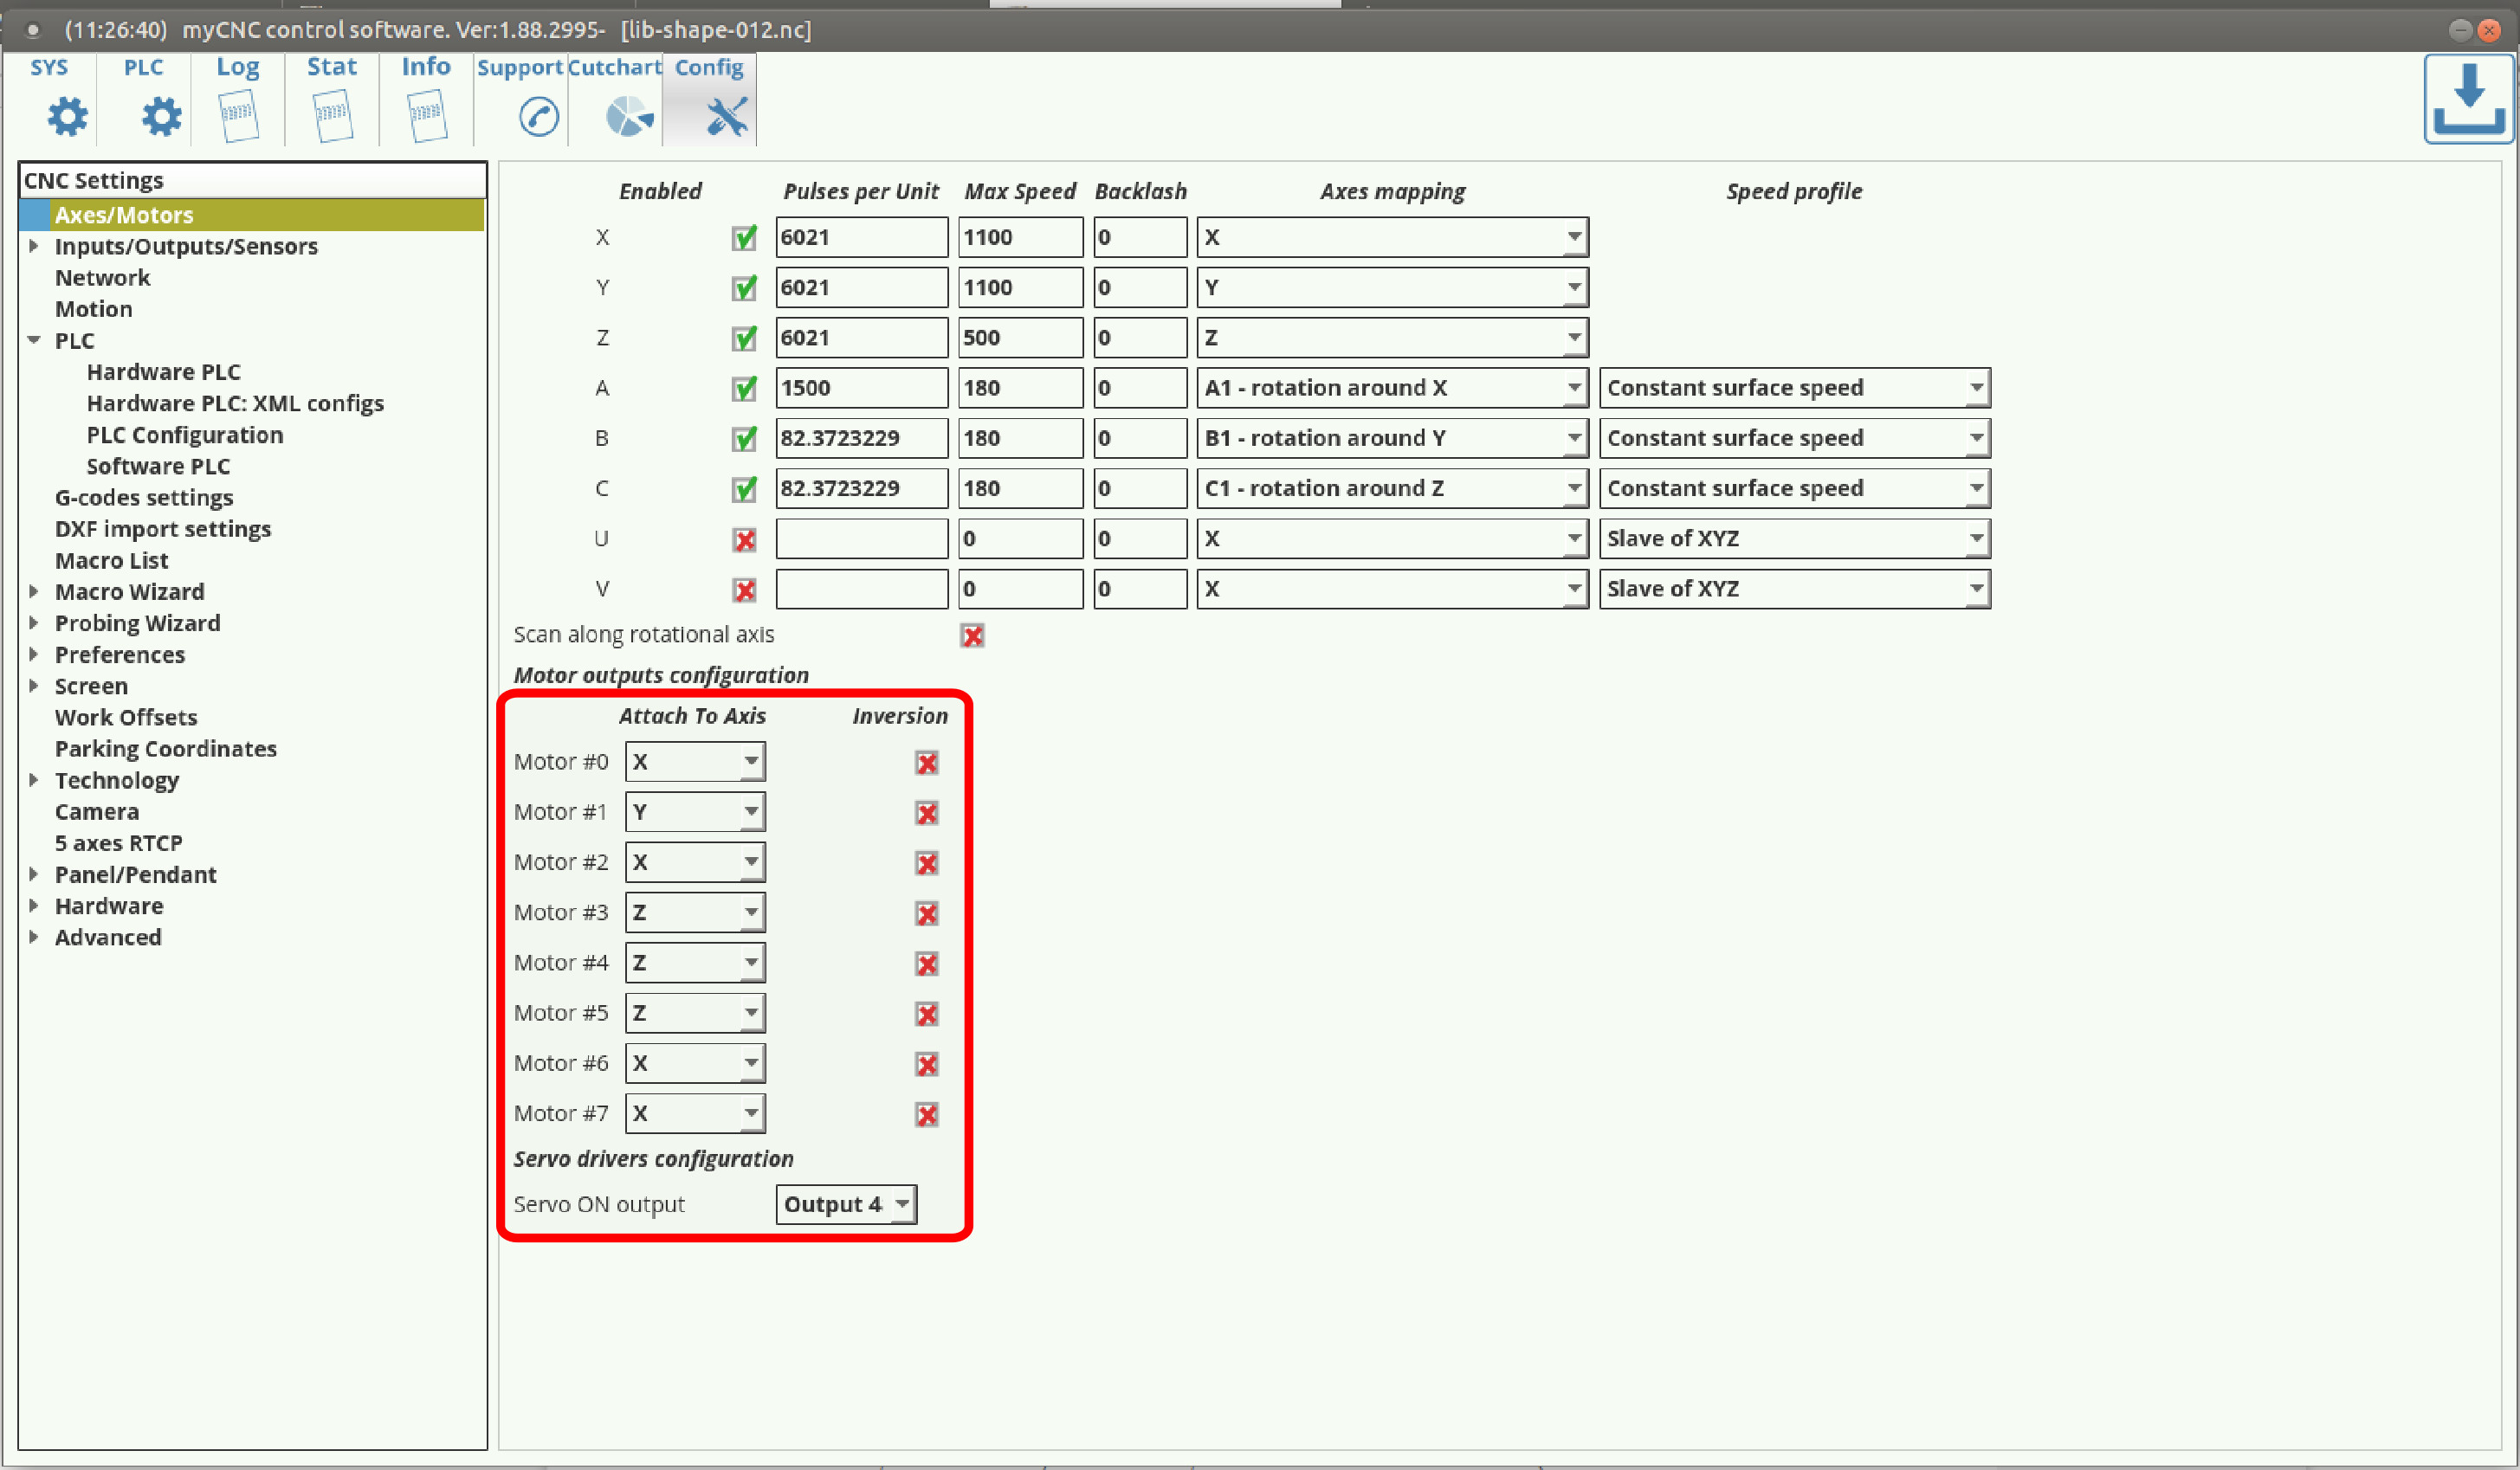Open the A axis Speed profile dropdown
Image resolution: width=2520 pixels, height=1470 pixels.
[x=1794, y=388]
